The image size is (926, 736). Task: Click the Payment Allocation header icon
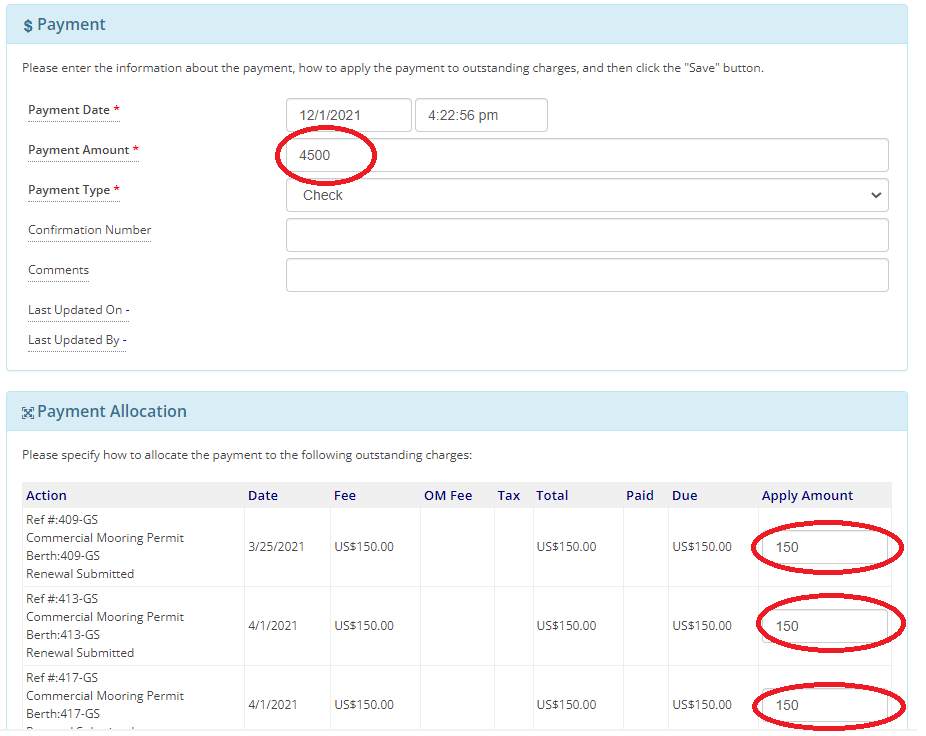point(28,412)
